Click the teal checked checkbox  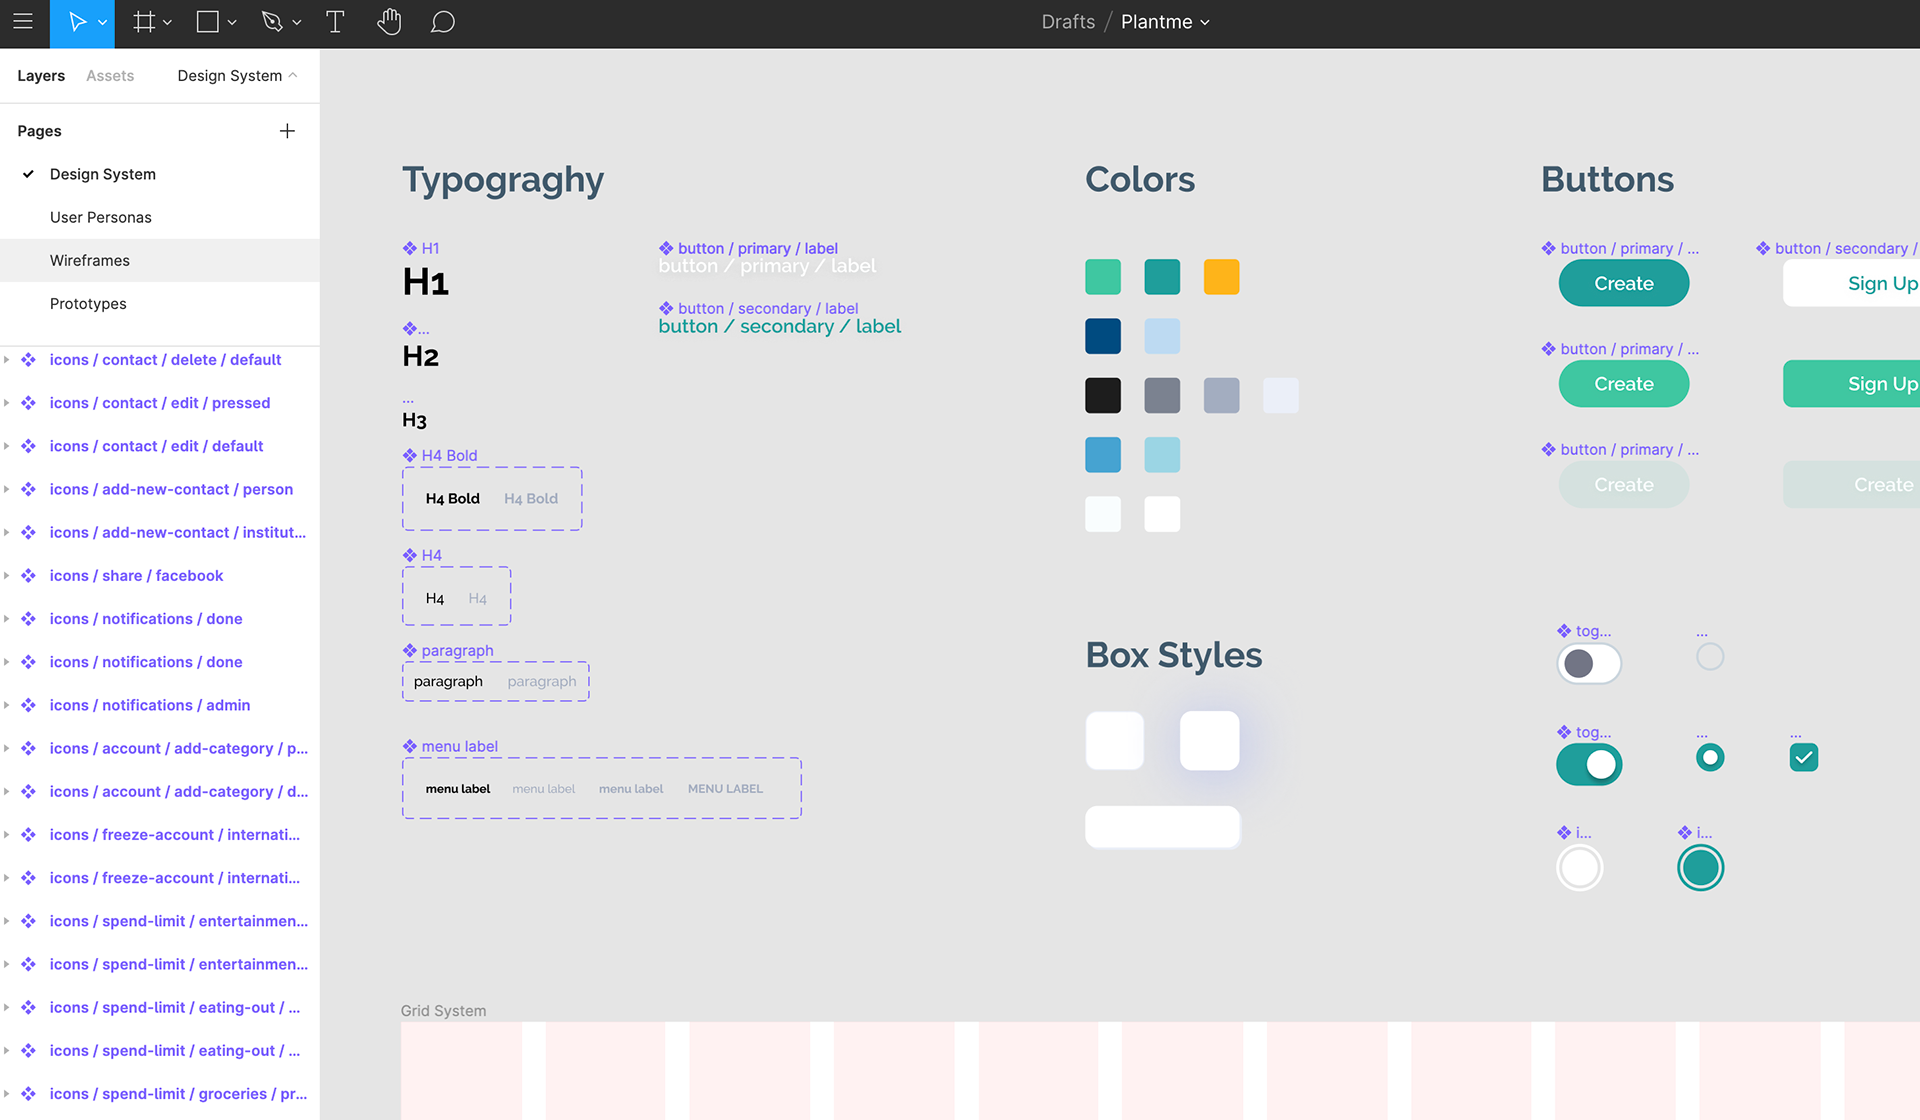(x=1803, y=758)
